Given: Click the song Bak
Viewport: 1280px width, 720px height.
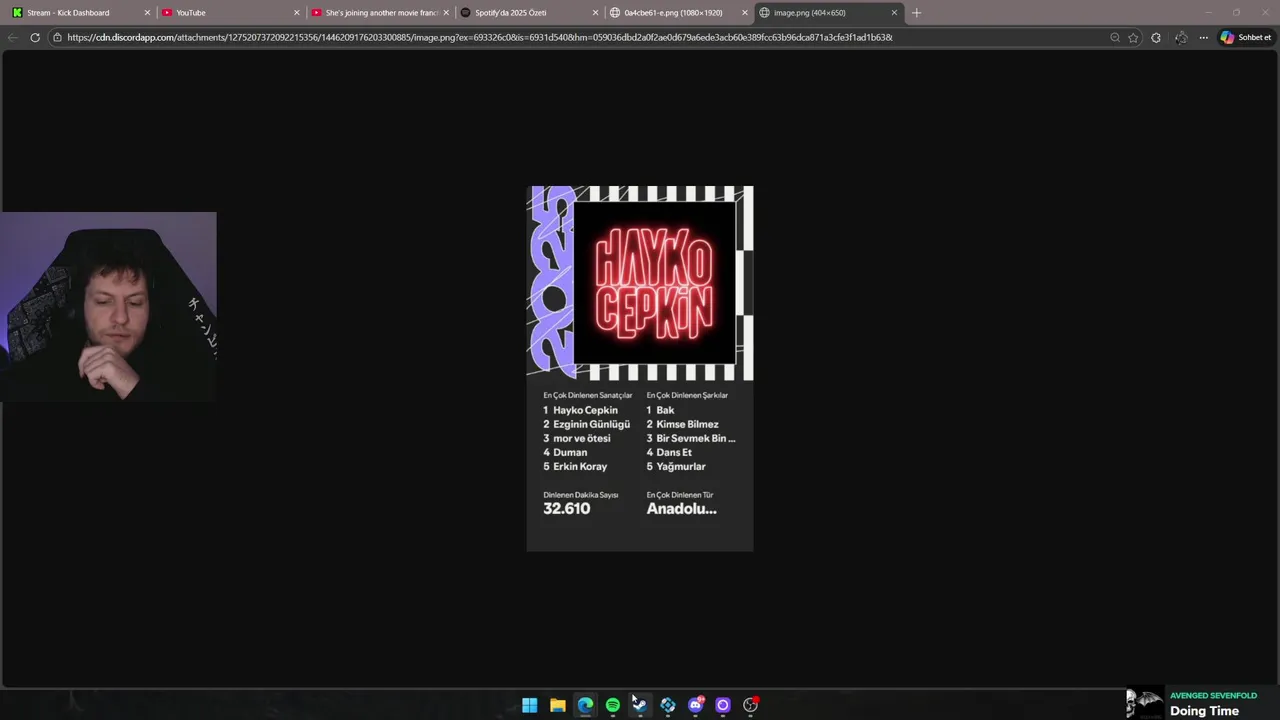Looking at the screenshot, I should coord(665,410).
